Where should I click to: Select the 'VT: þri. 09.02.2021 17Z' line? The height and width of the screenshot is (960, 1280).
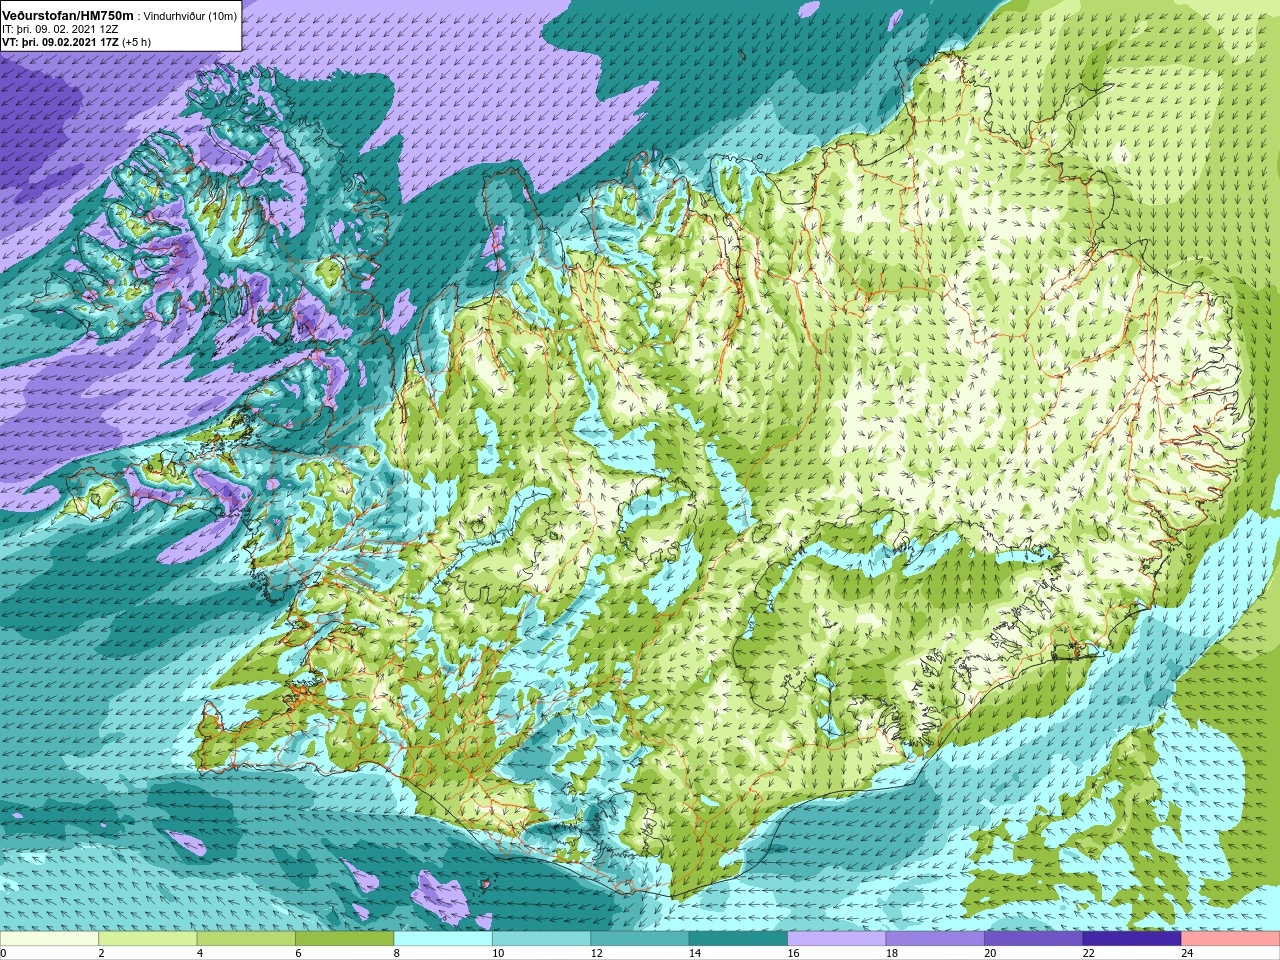pos(59,42)
